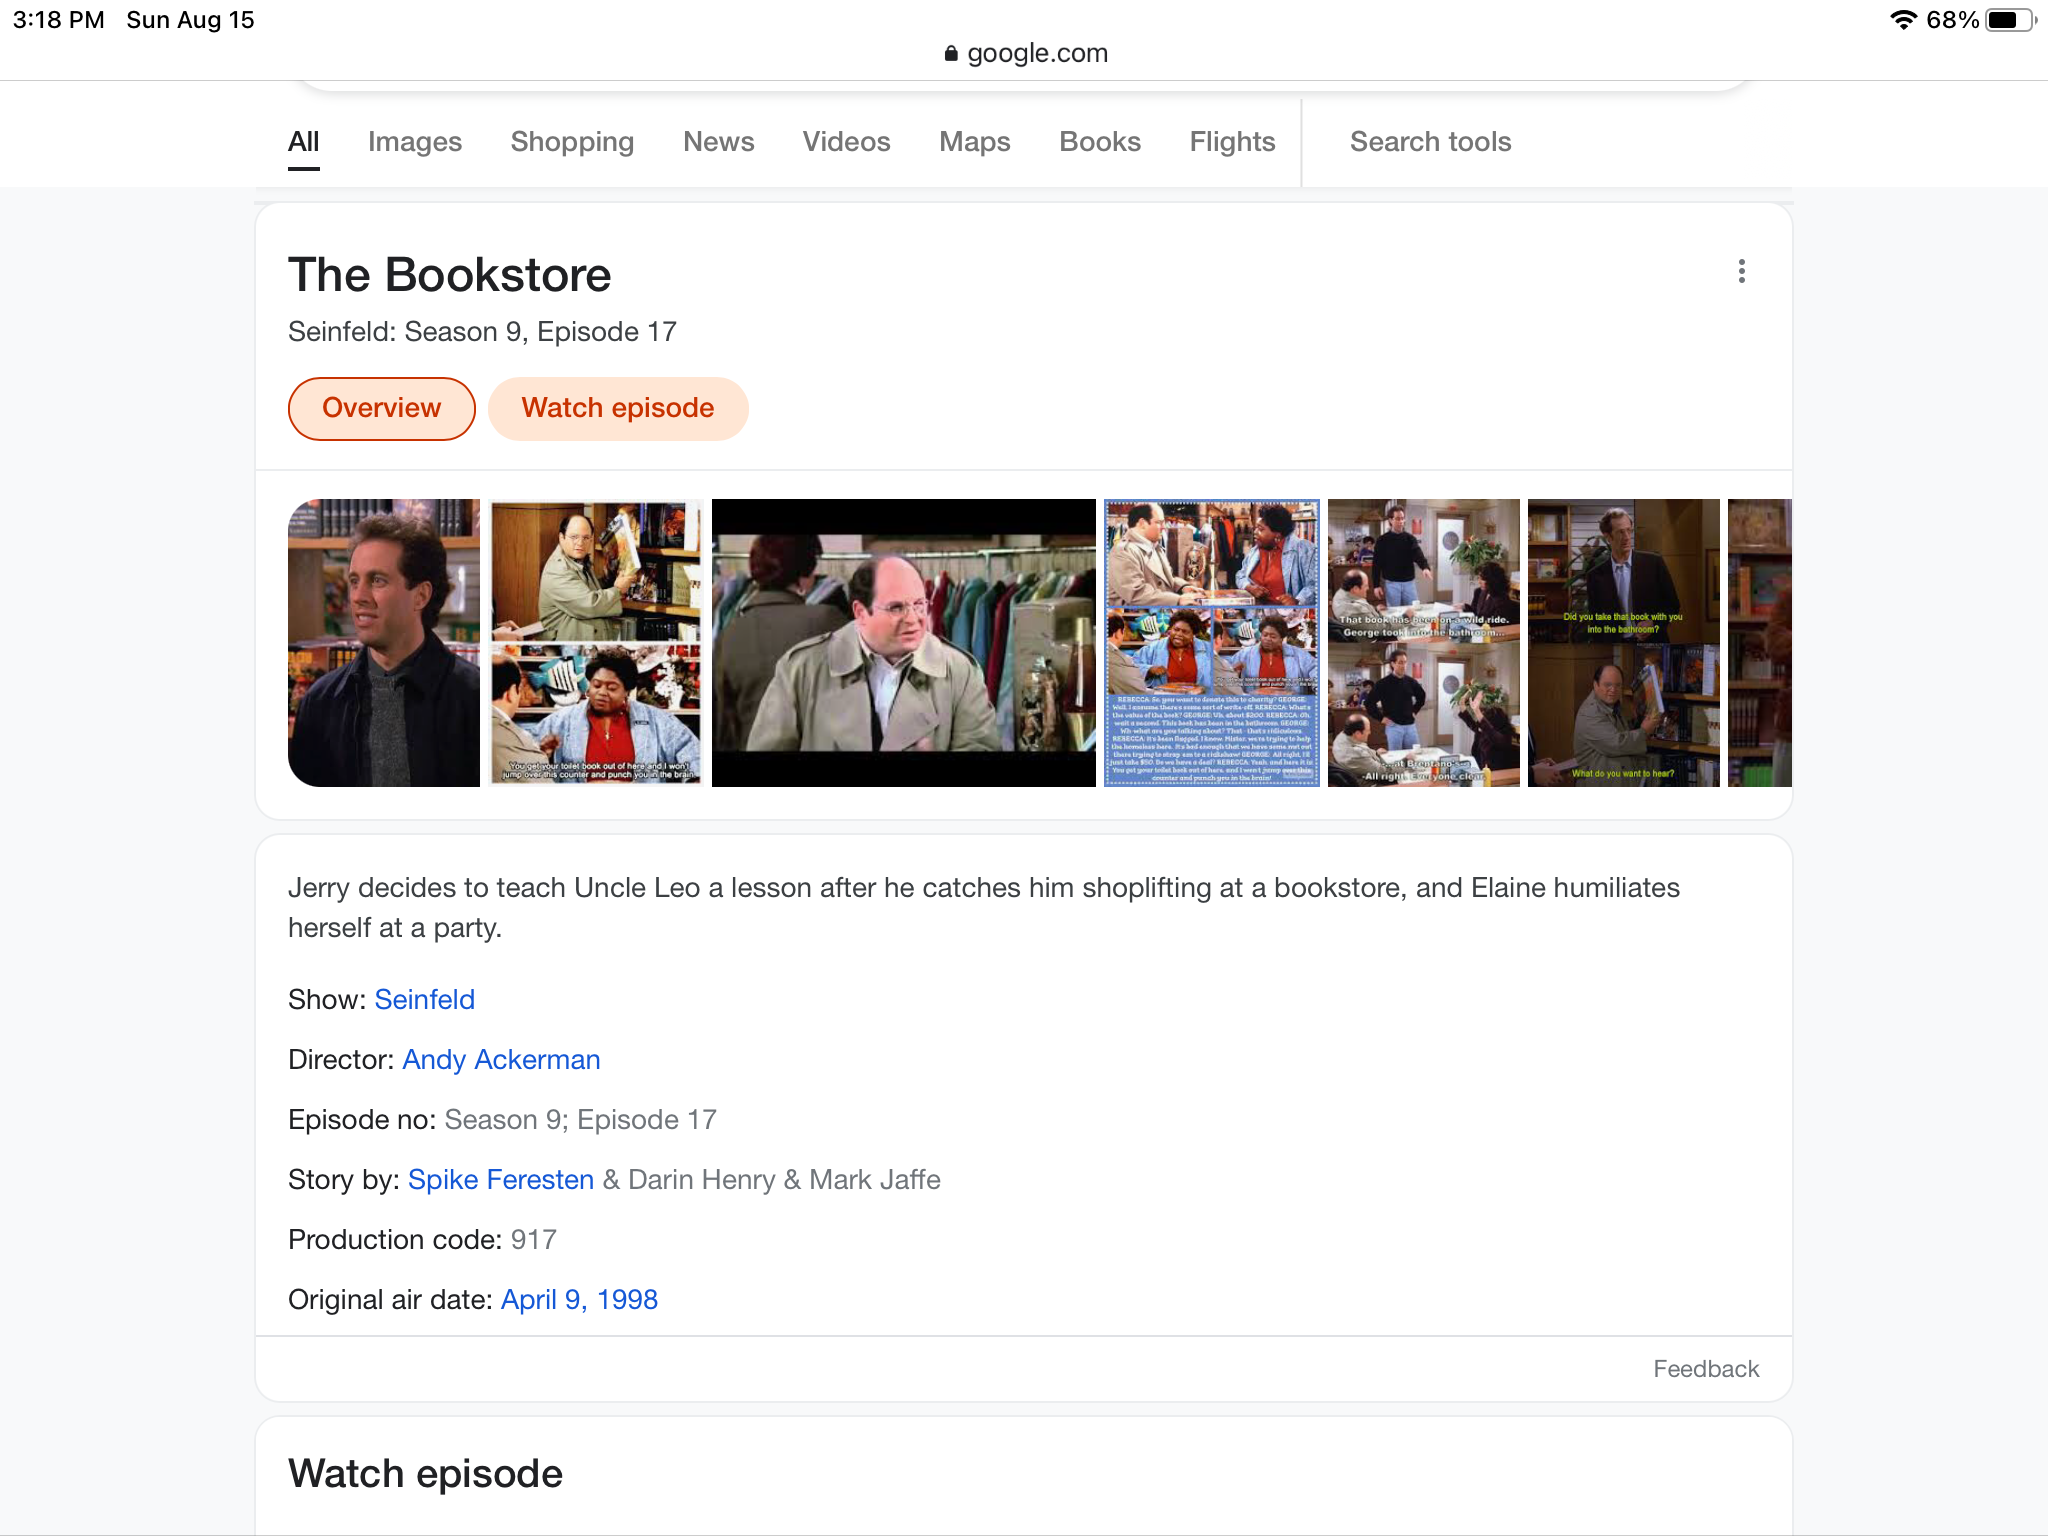Open the Videos results tab

coord(846,142)
